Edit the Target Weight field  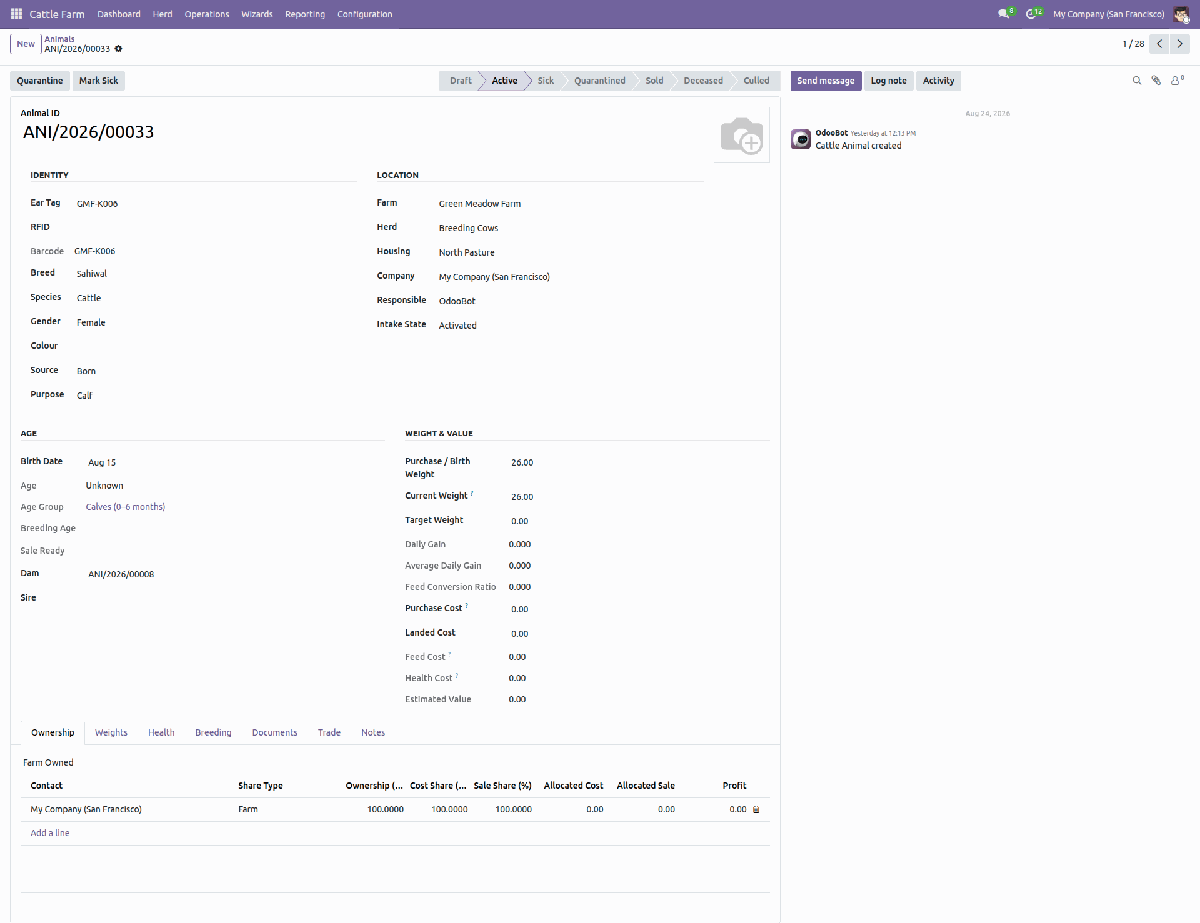(638, 521)
